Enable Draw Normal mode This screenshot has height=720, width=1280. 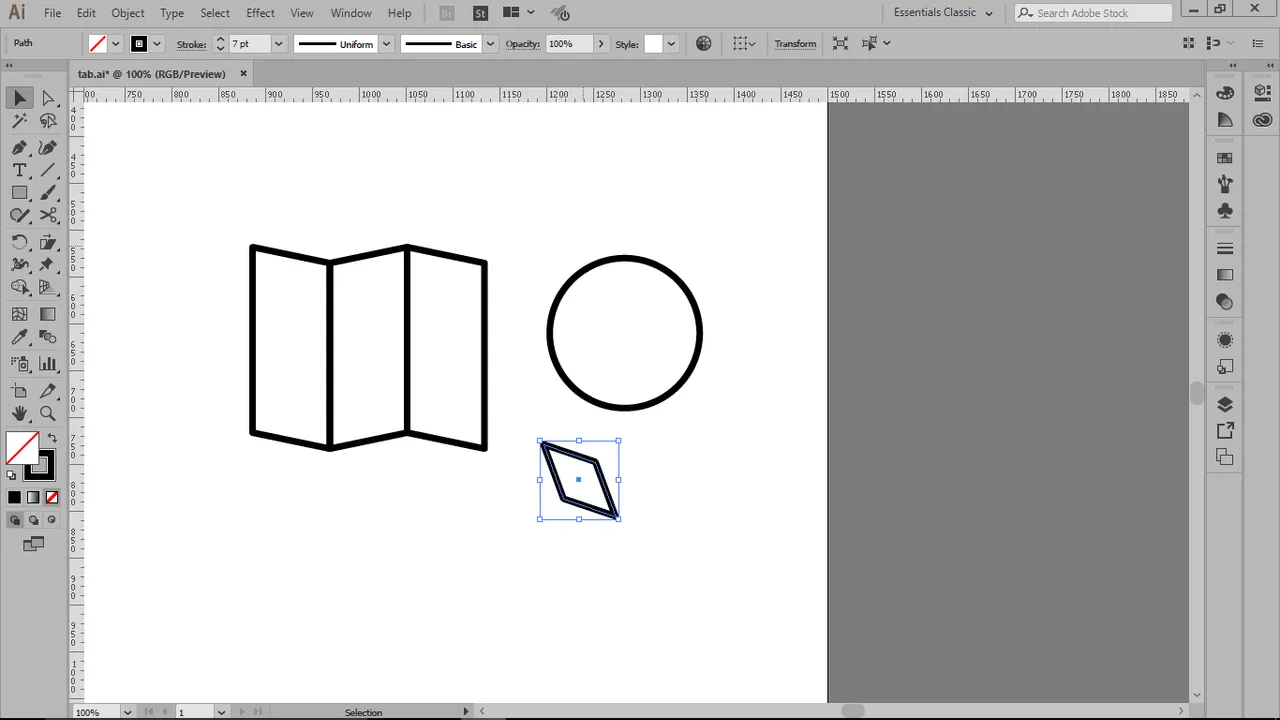tap(14, 520)
